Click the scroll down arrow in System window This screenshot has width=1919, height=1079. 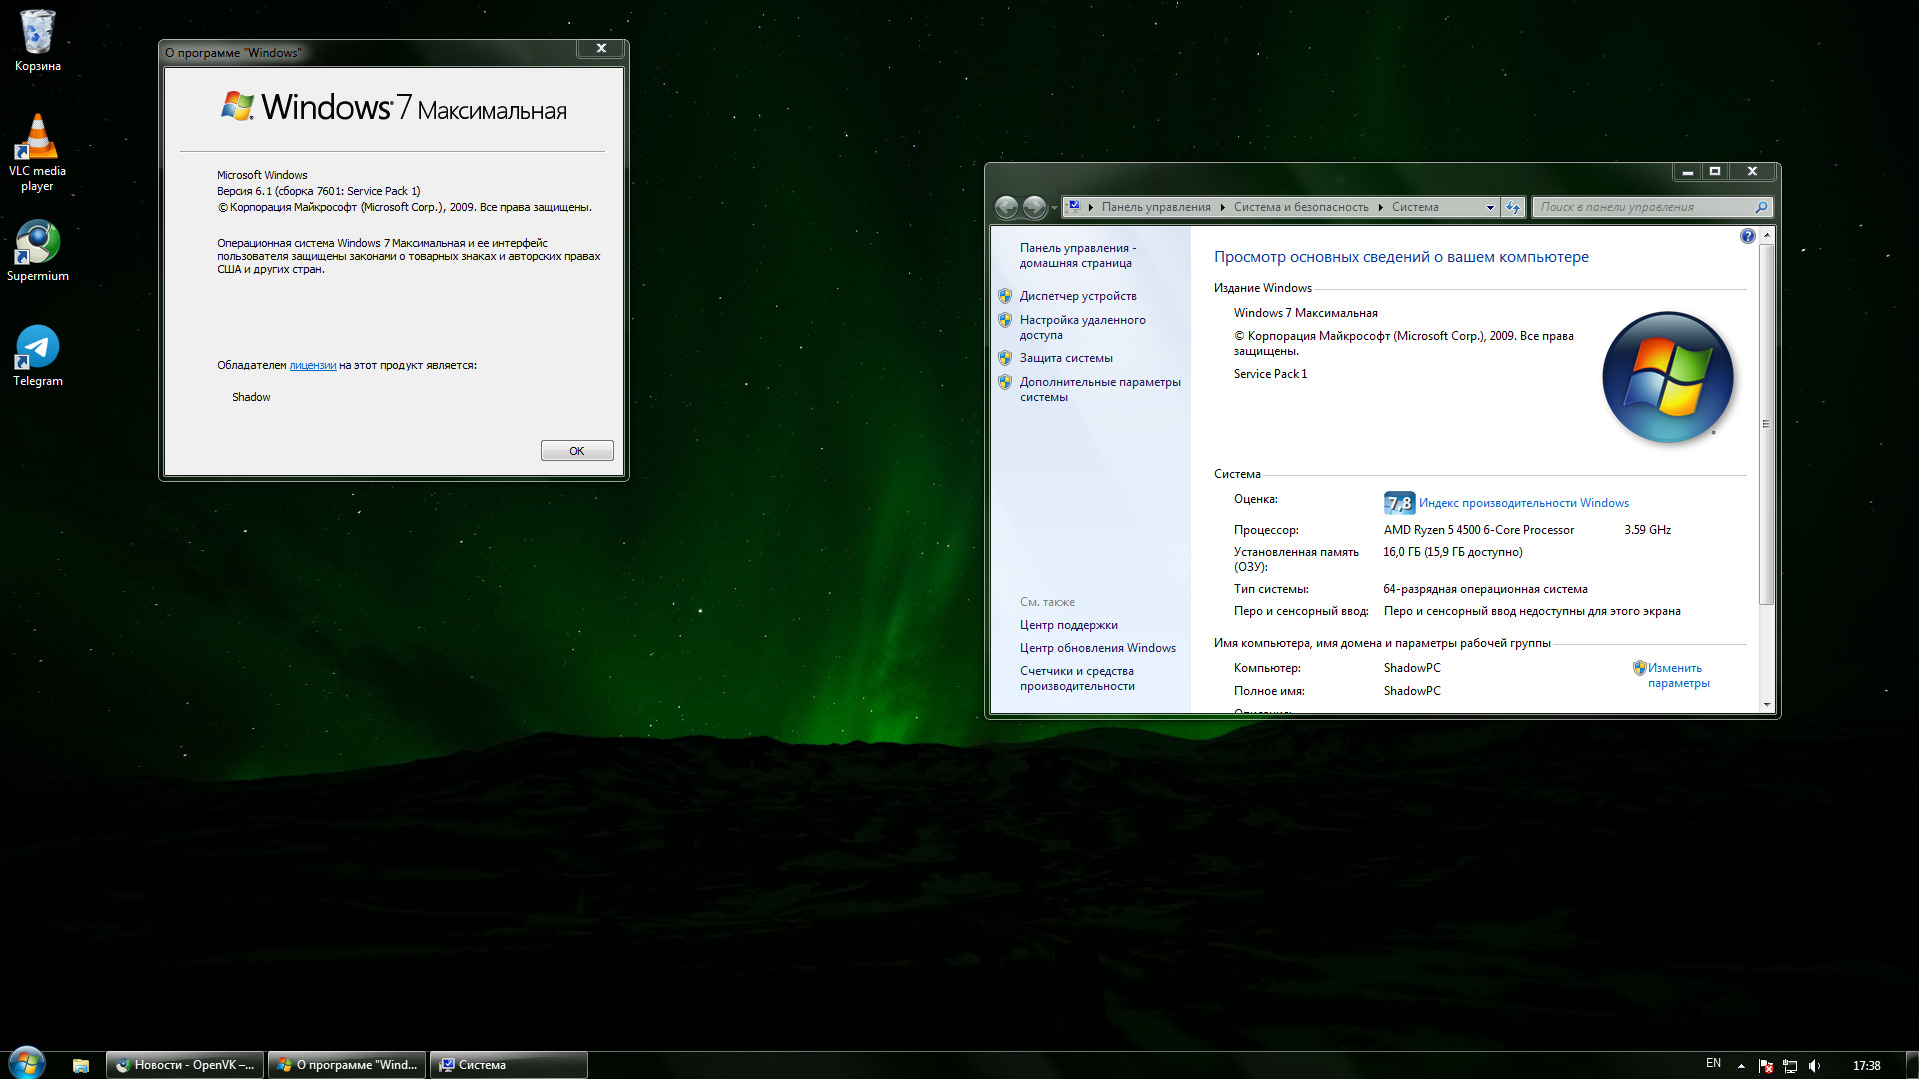pos(1767,704)
